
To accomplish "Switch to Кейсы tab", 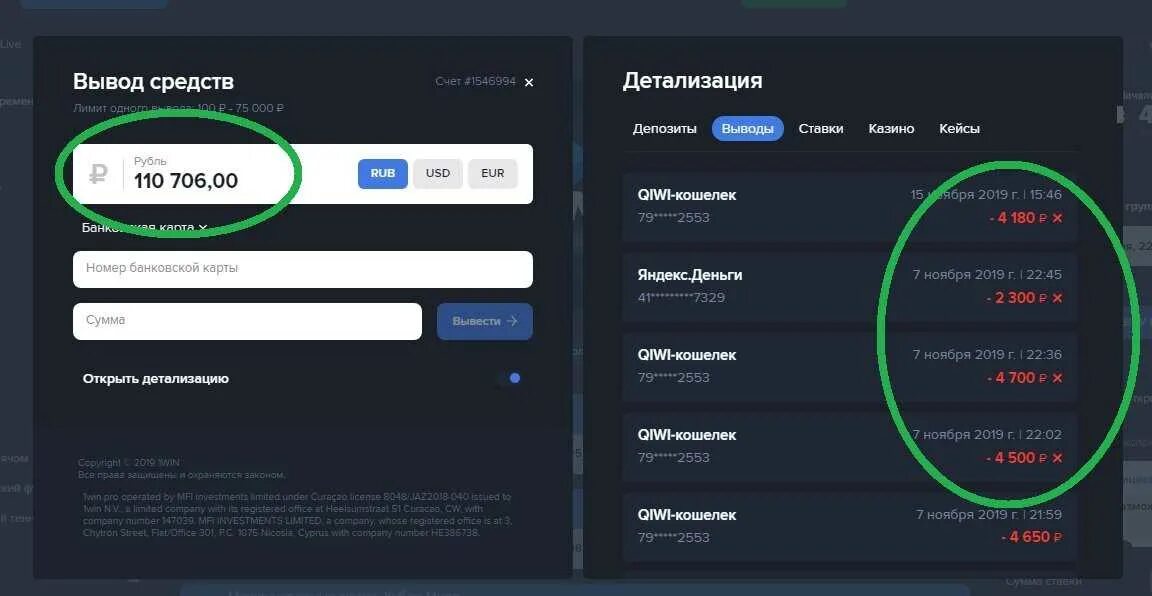I will (x=960, y=129).
